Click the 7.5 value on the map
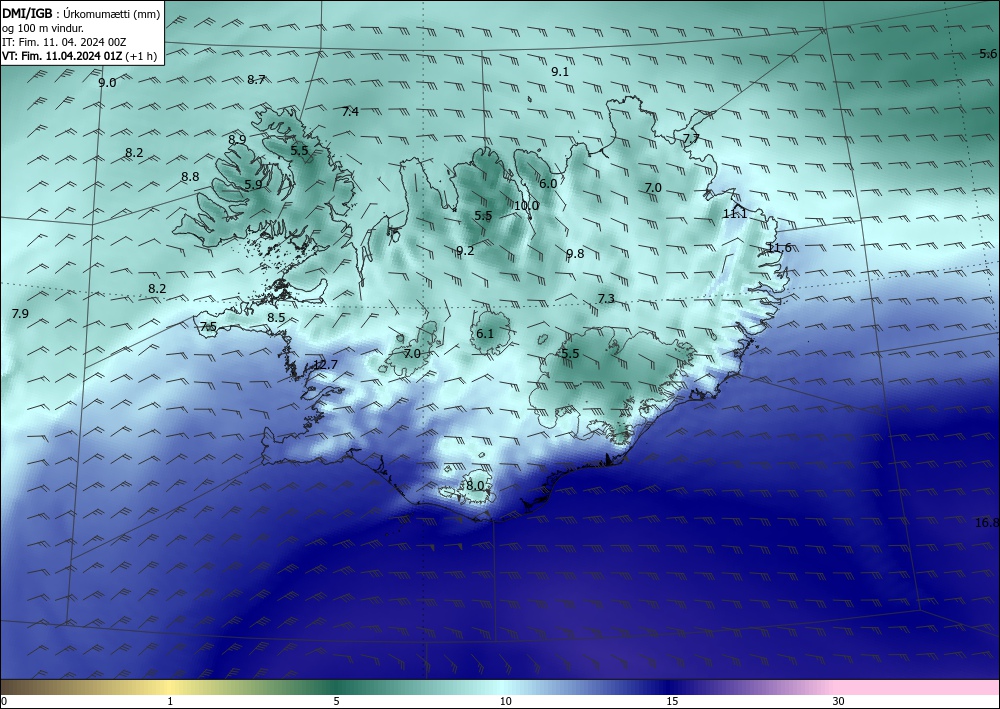1000x709 pixels. tap(209, 327)
